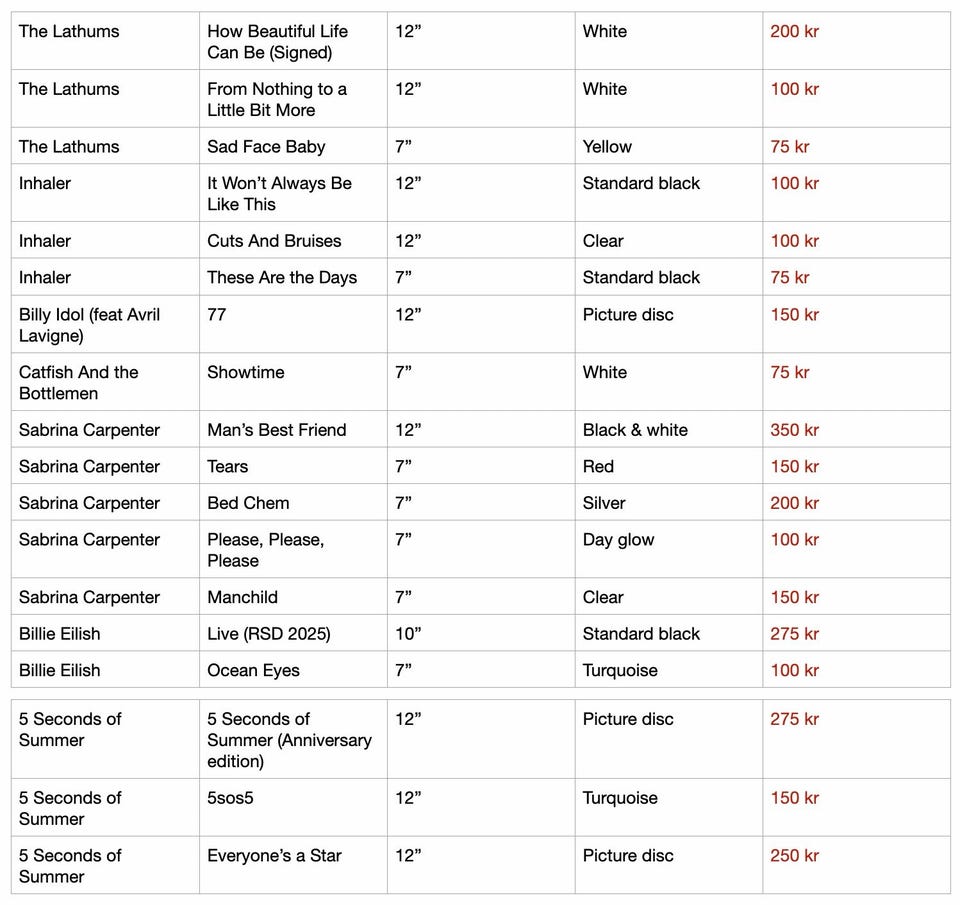
Task: Select the Yellow color cell
Action: click(x=607, y=147)
